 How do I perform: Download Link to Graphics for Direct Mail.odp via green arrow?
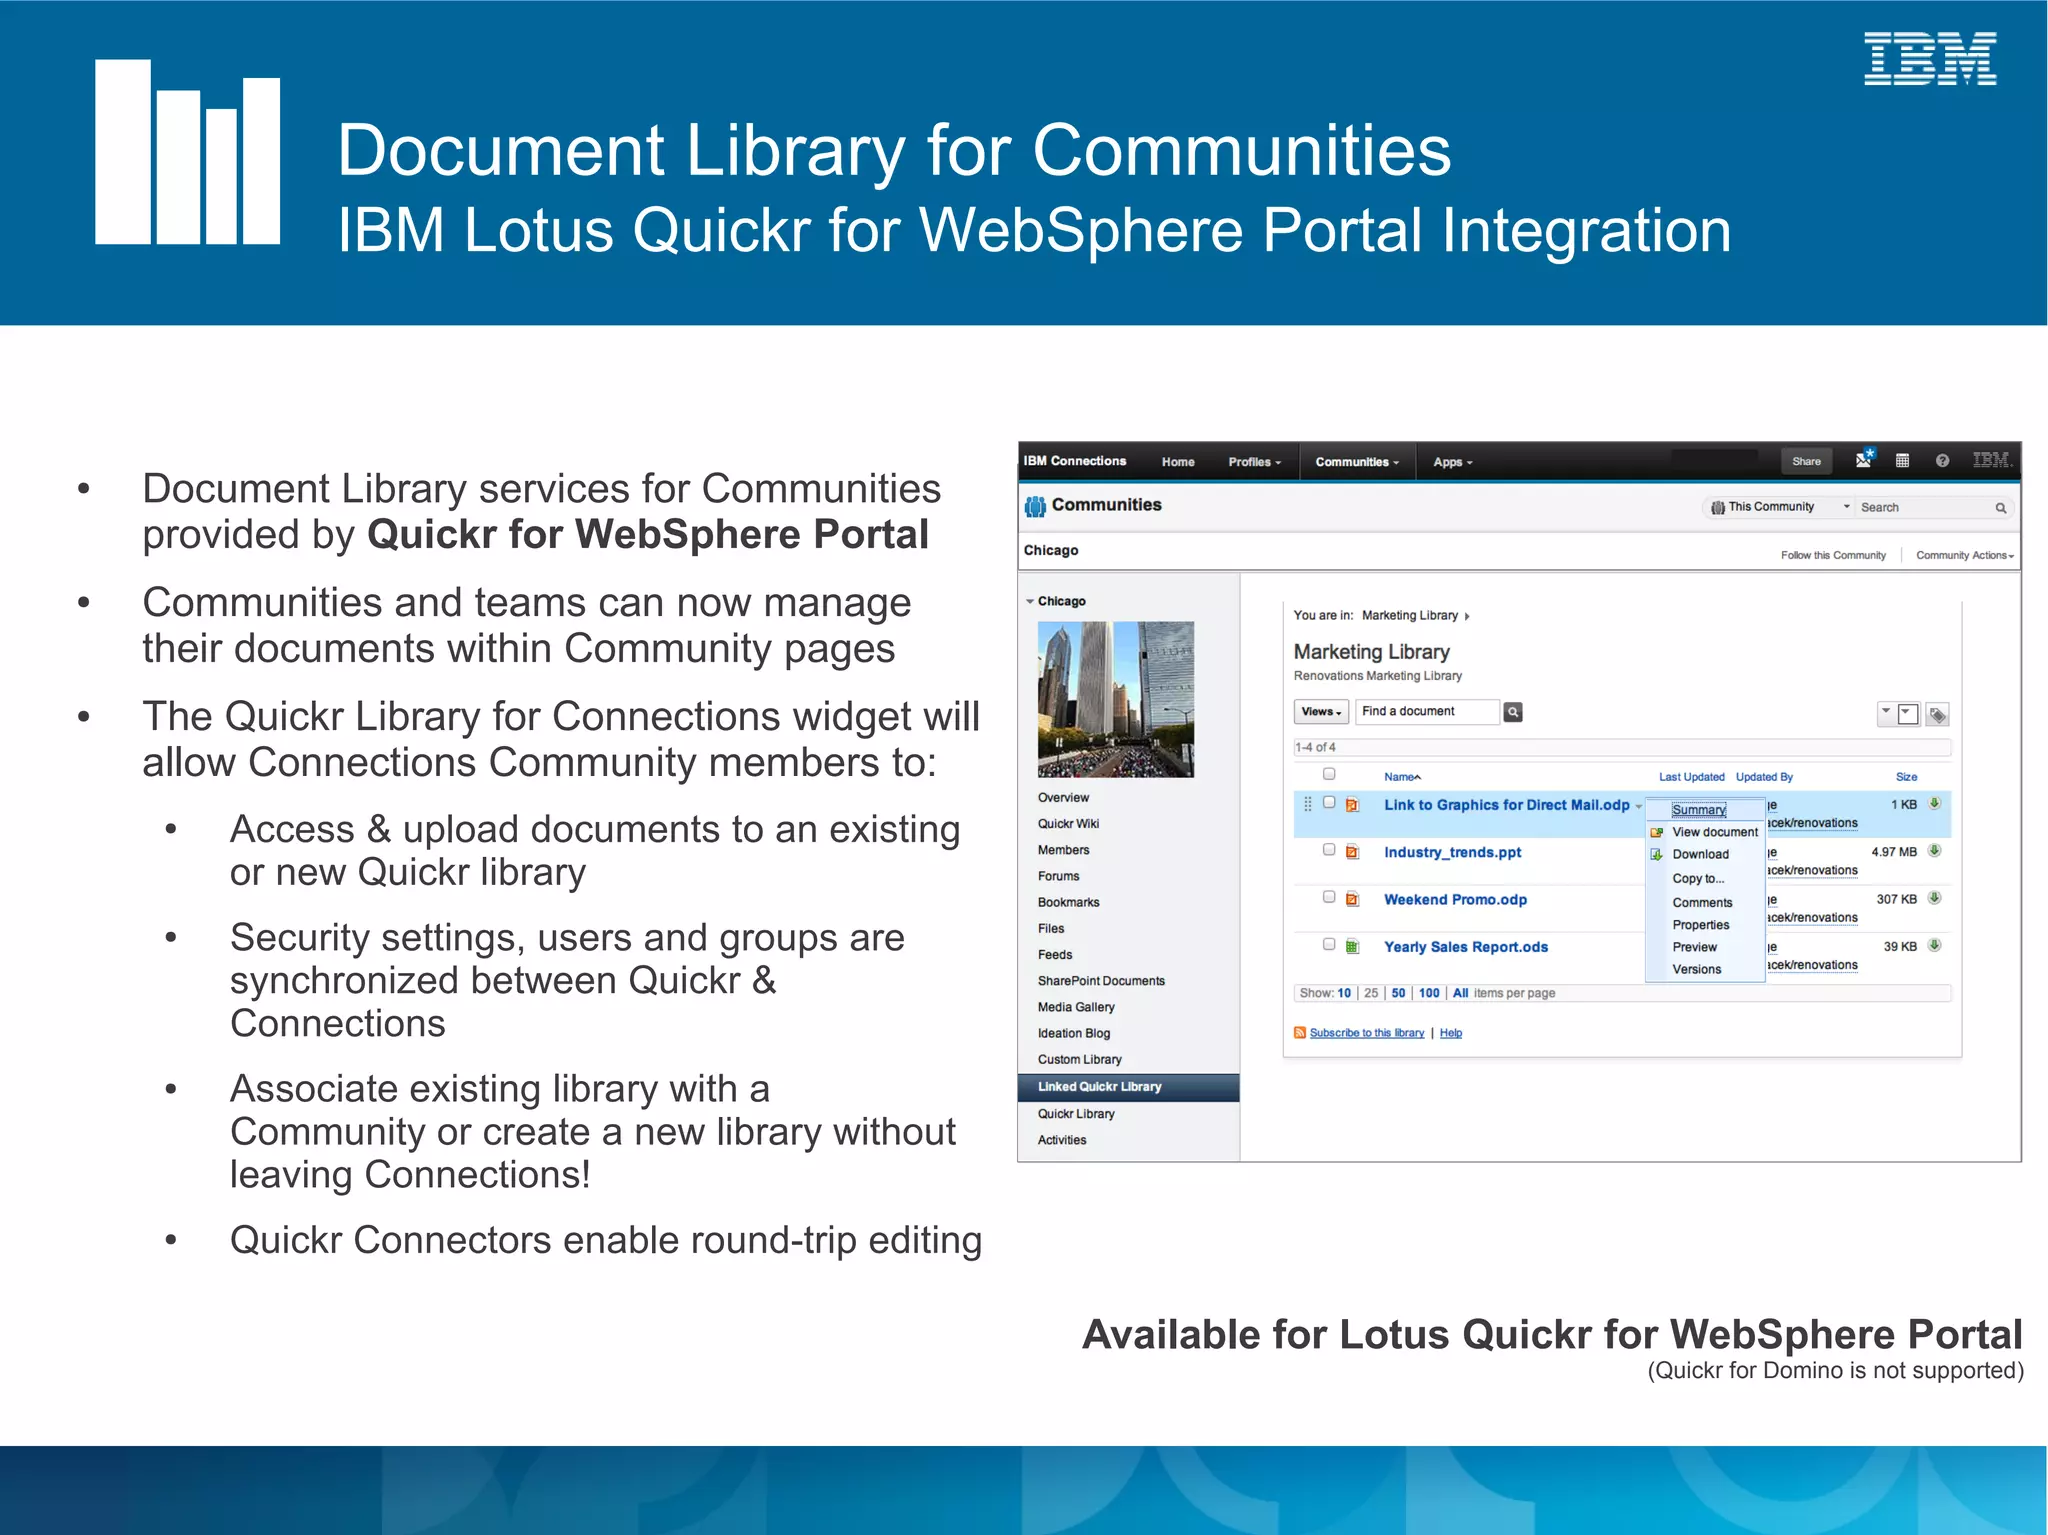pos(1935,804)
